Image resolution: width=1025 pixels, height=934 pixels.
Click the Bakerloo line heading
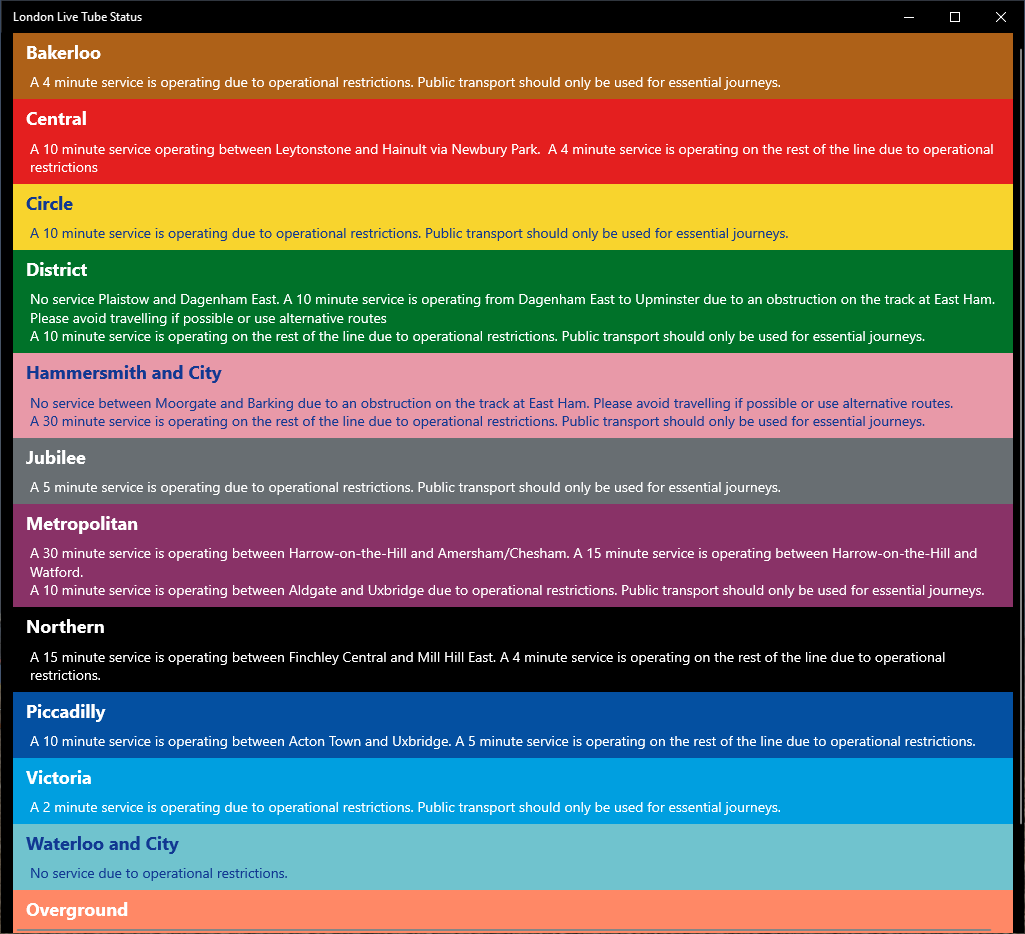pos(63,53)
